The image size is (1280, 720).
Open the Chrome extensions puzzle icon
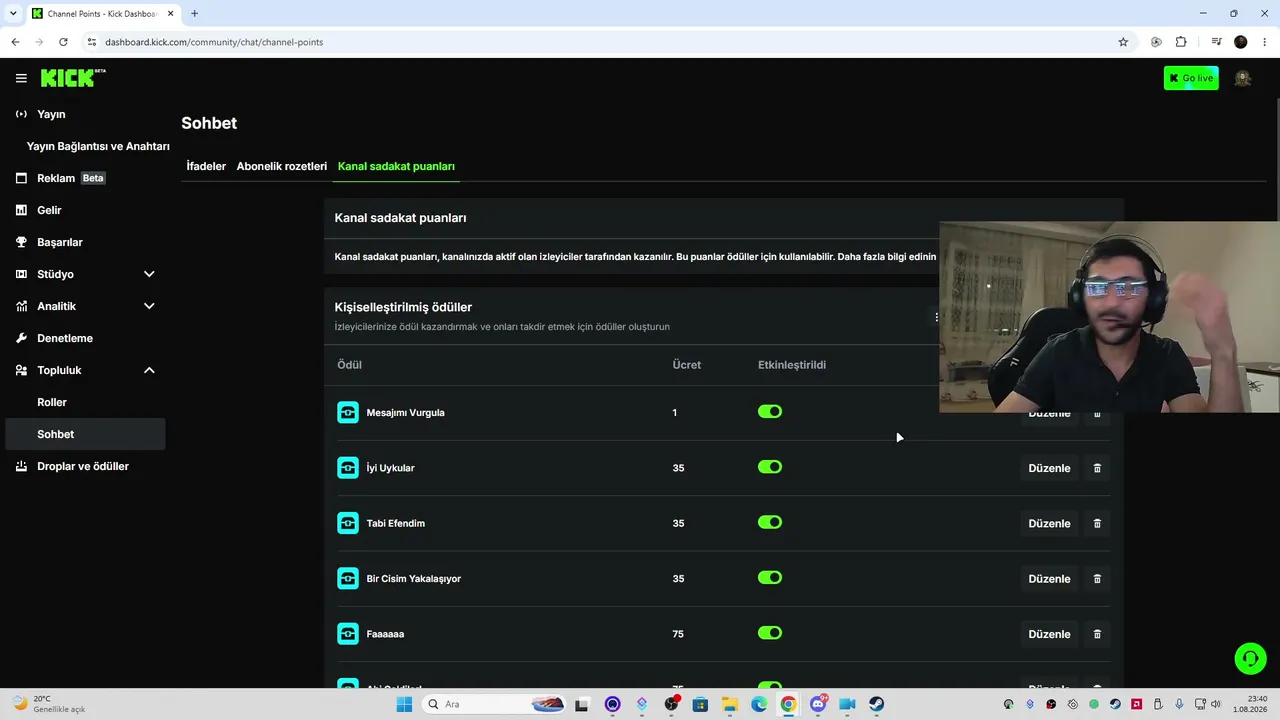point(1181,42)
